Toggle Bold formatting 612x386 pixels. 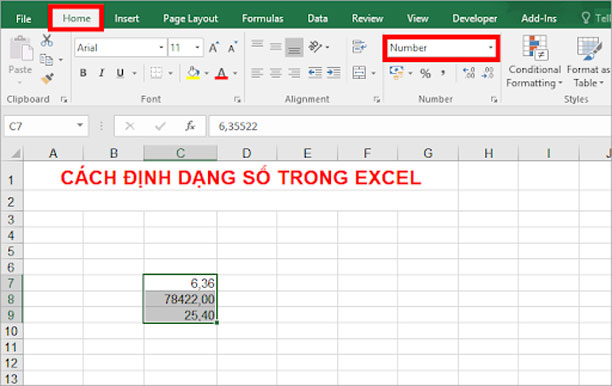(83, 73)
